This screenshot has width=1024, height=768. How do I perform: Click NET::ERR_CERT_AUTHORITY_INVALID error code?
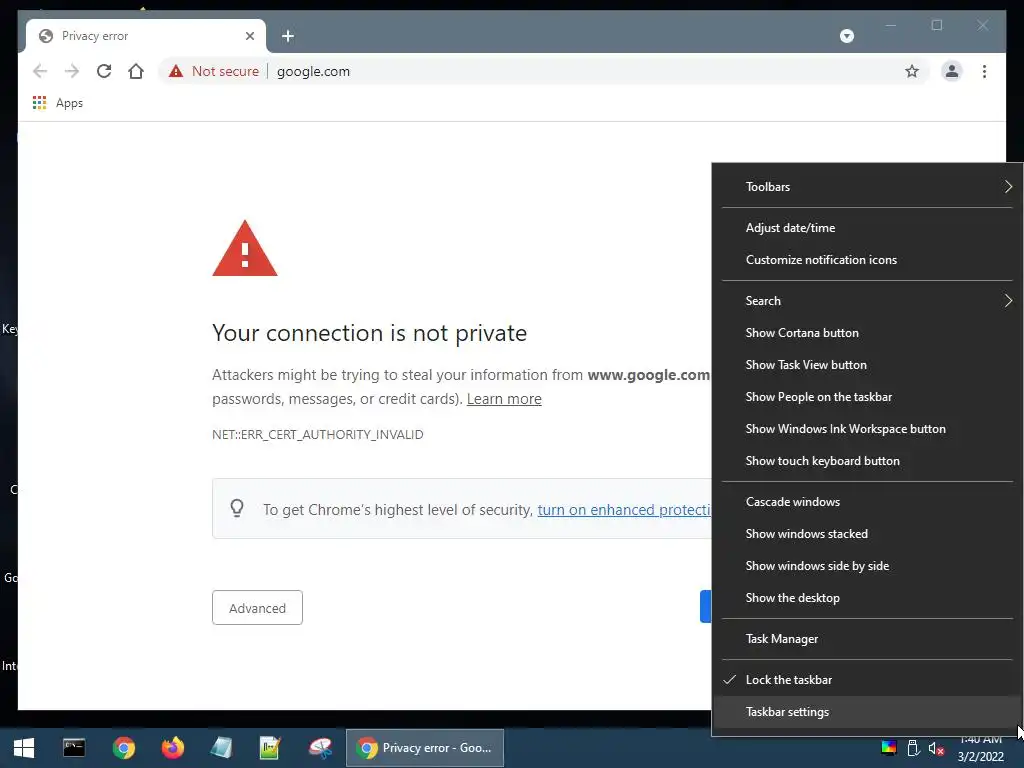317,435
